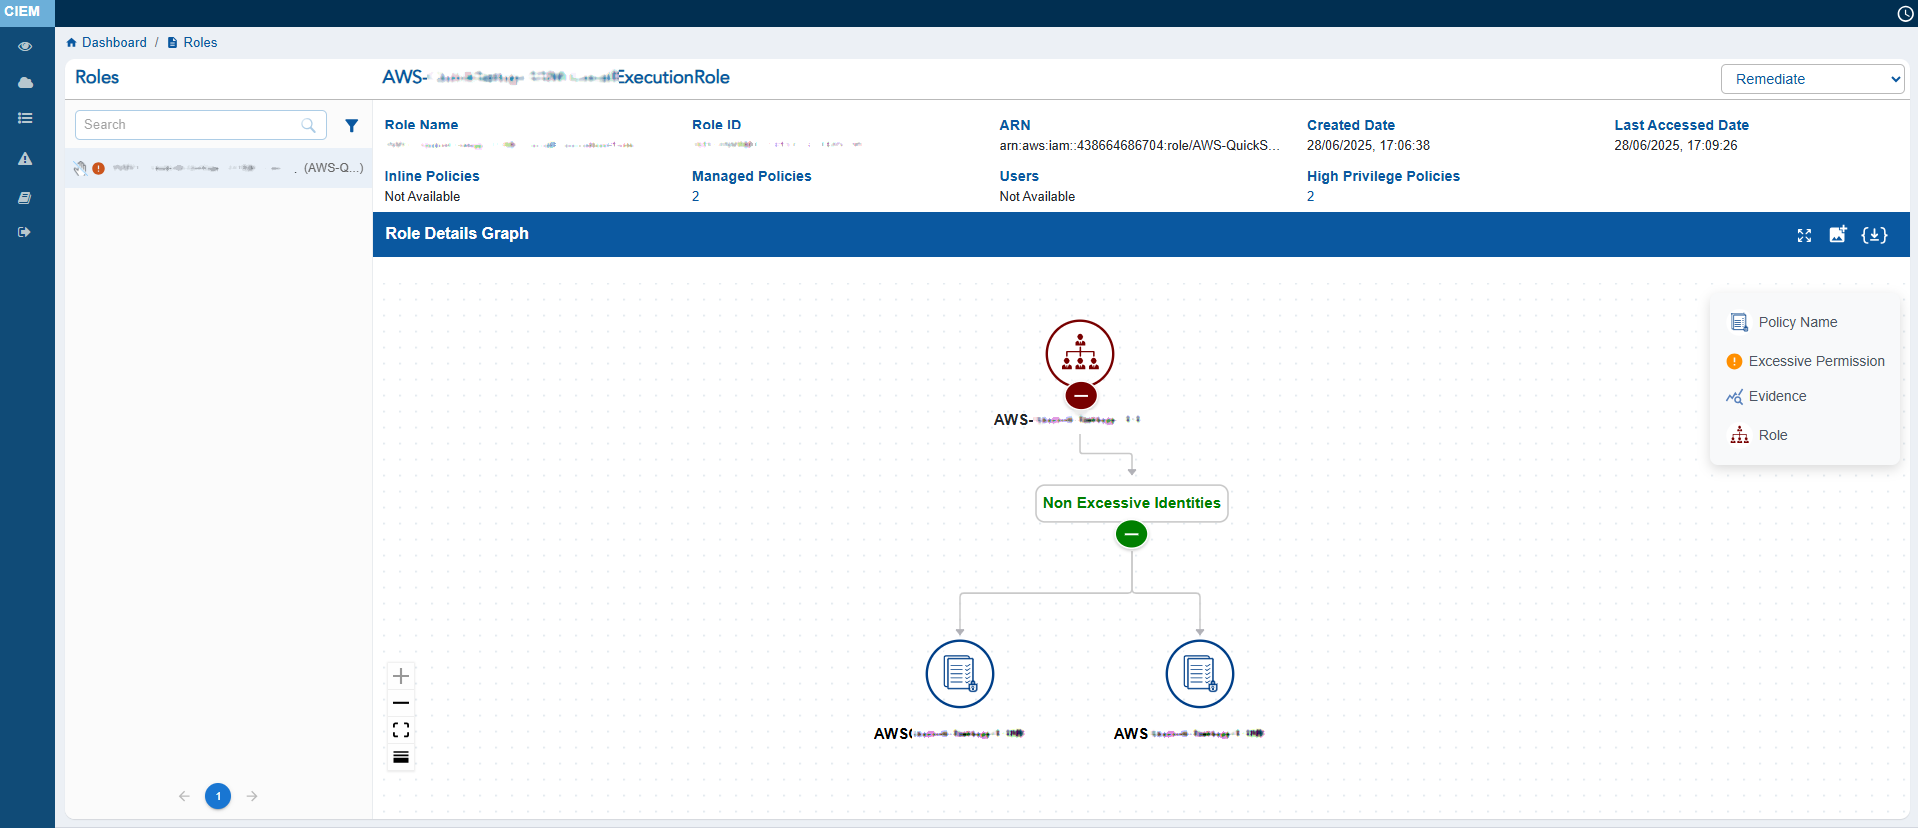Expand the graph to fullscreen in header
The height and width of the screenshot is (828, 1918).
tap(1804, 235)
